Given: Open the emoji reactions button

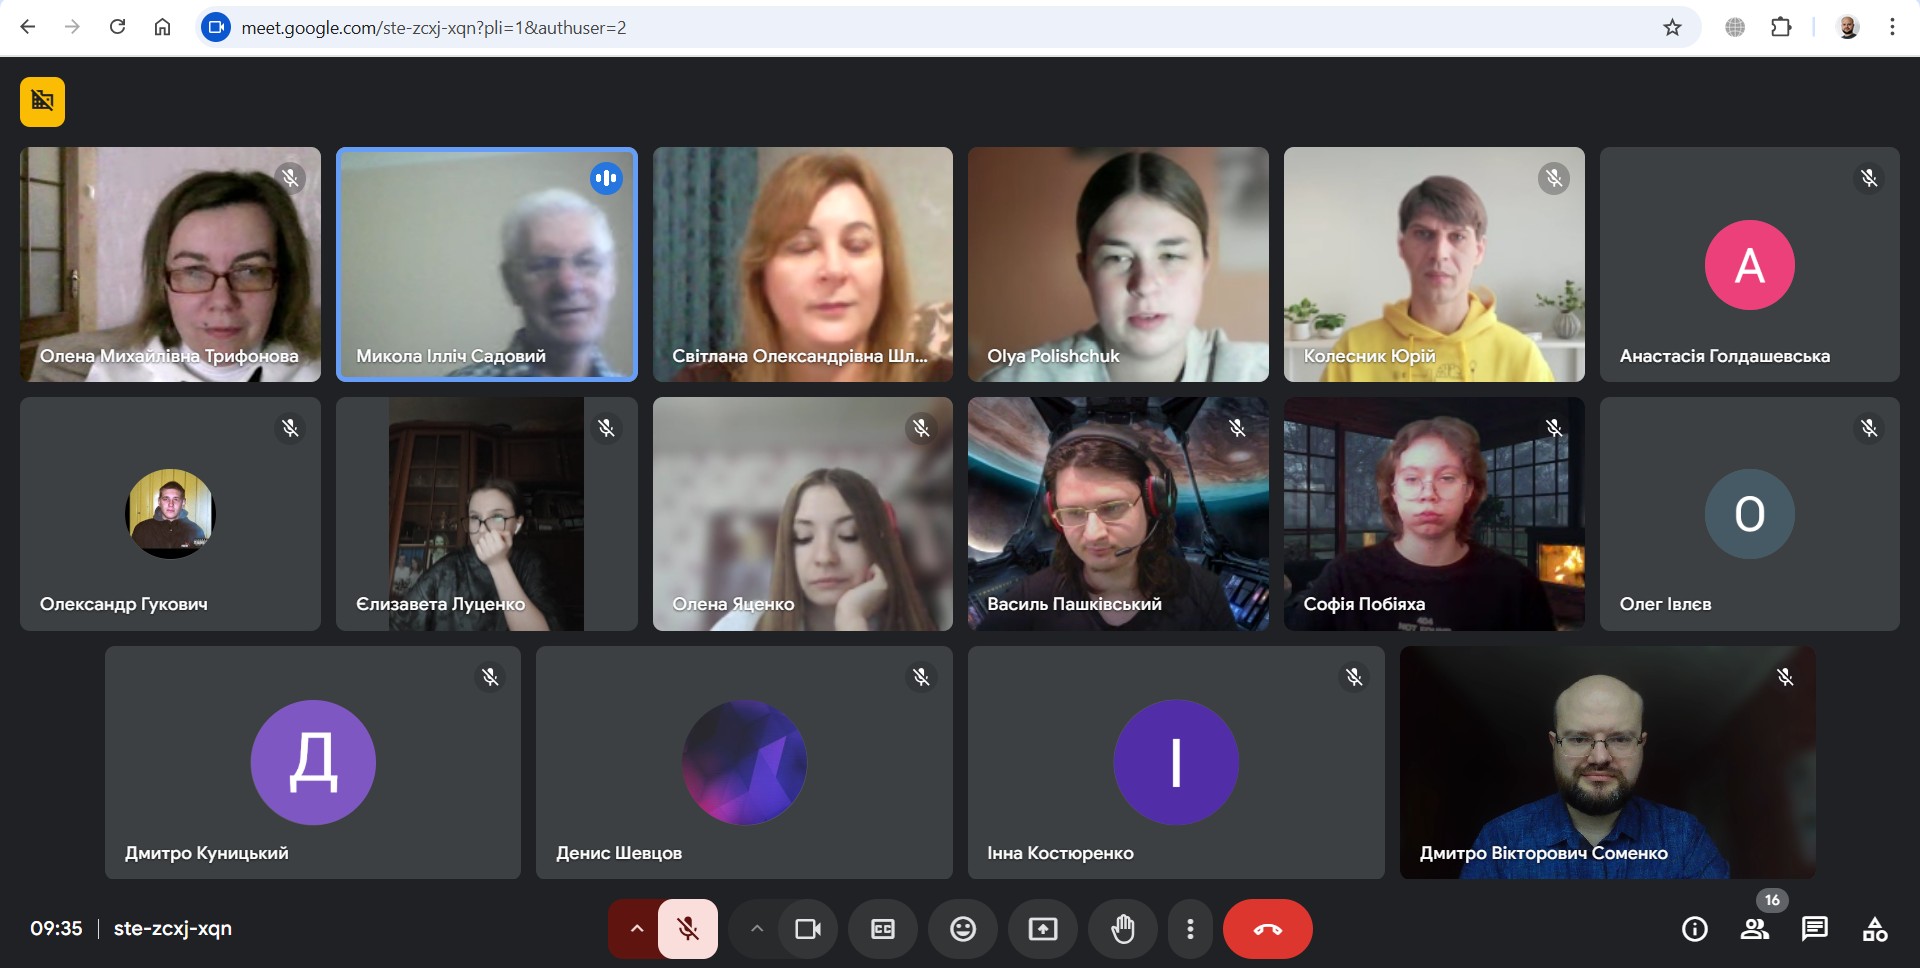Looking at the screenshot, I should pos(962,929).
